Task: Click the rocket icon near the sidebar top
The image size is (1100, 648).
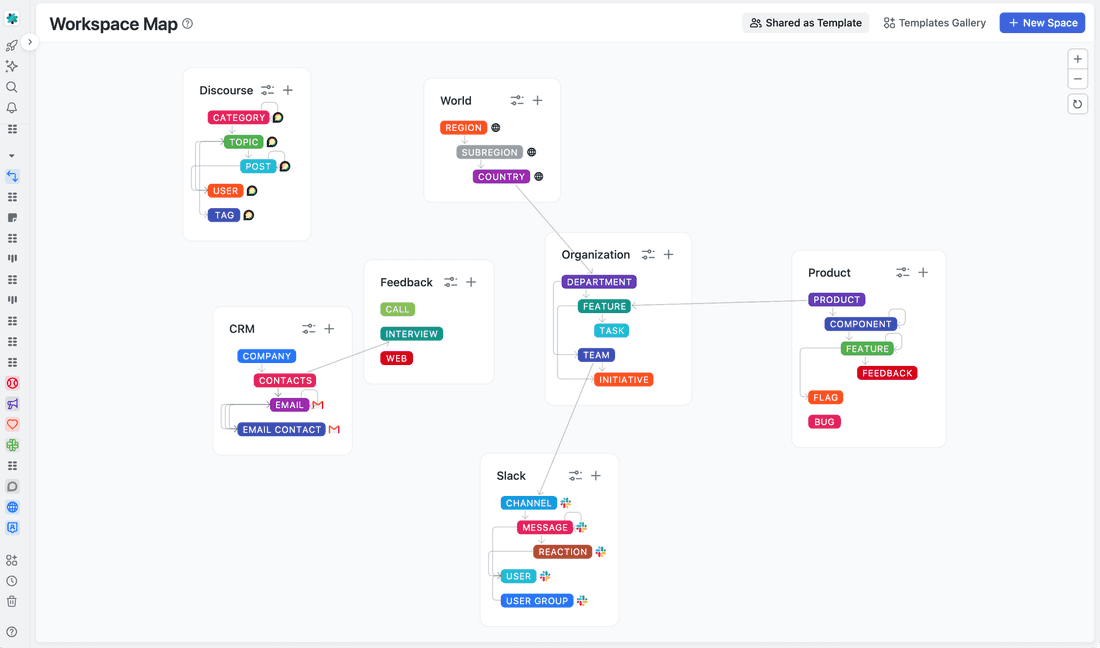Action: tap(13, 45)
